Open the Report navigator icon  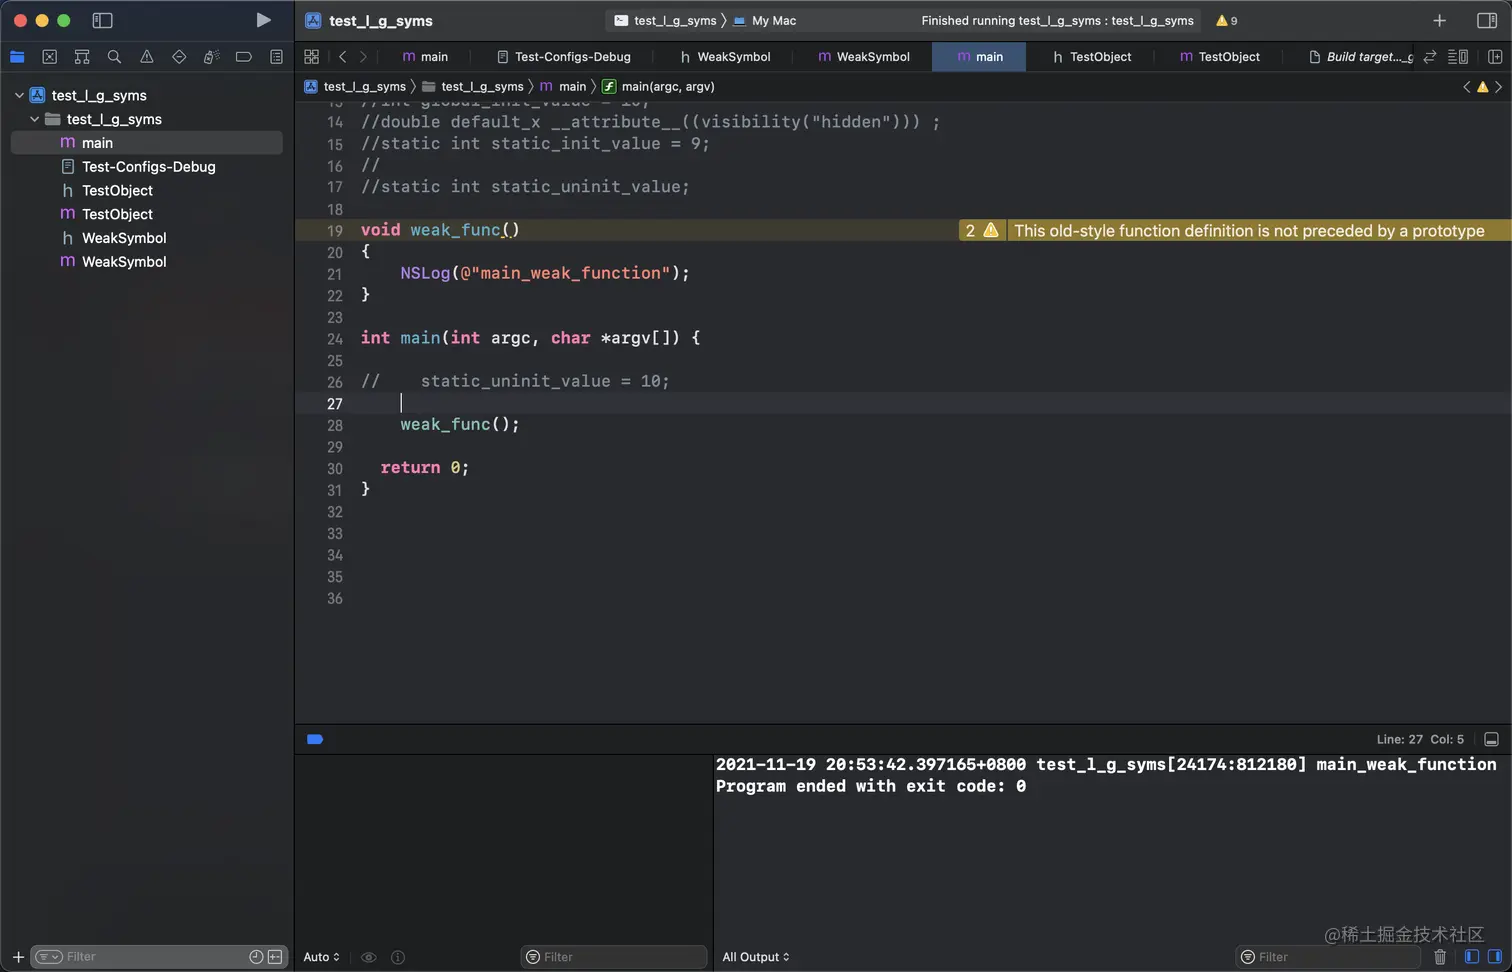276,57
